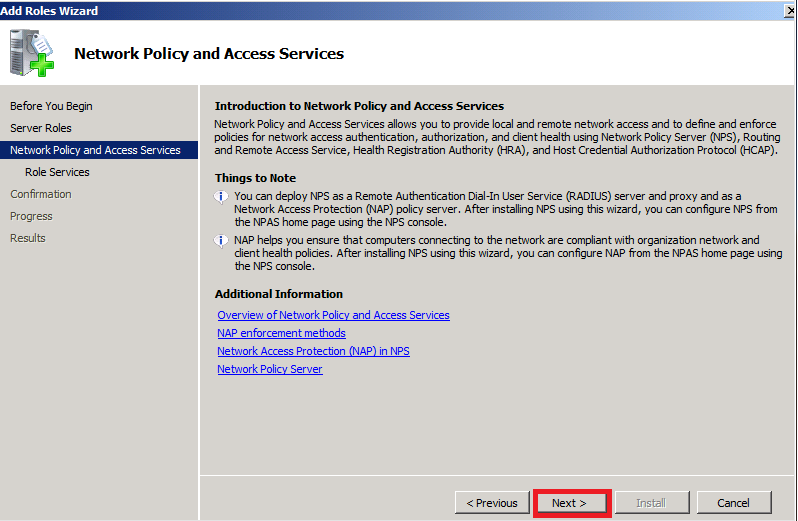Click the Add Roles Wizard title bar

(x=400, y=10)
